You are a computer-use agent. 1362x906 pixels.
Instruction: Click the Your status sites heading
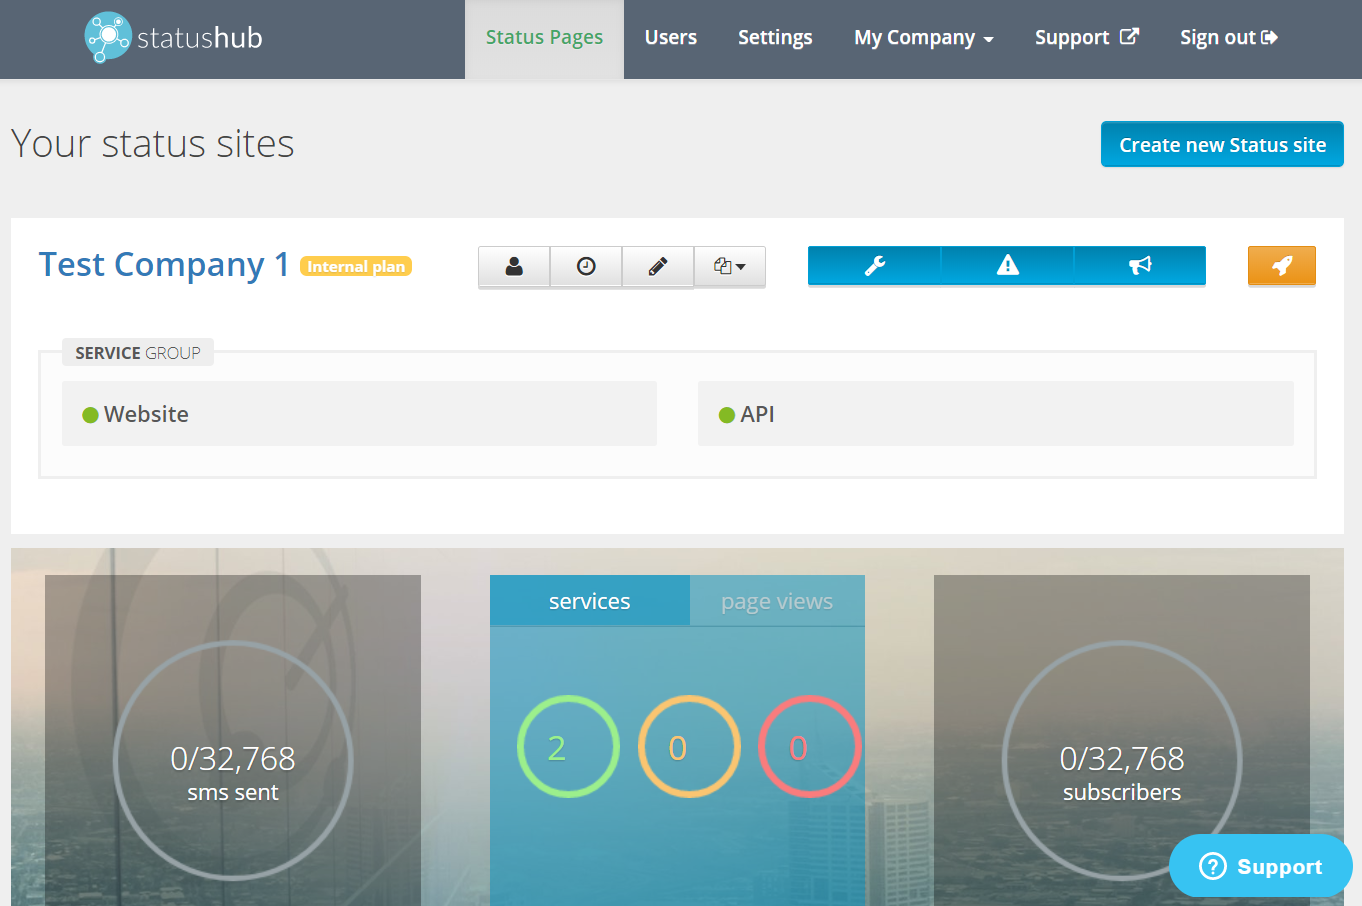(x=153, y=144)
